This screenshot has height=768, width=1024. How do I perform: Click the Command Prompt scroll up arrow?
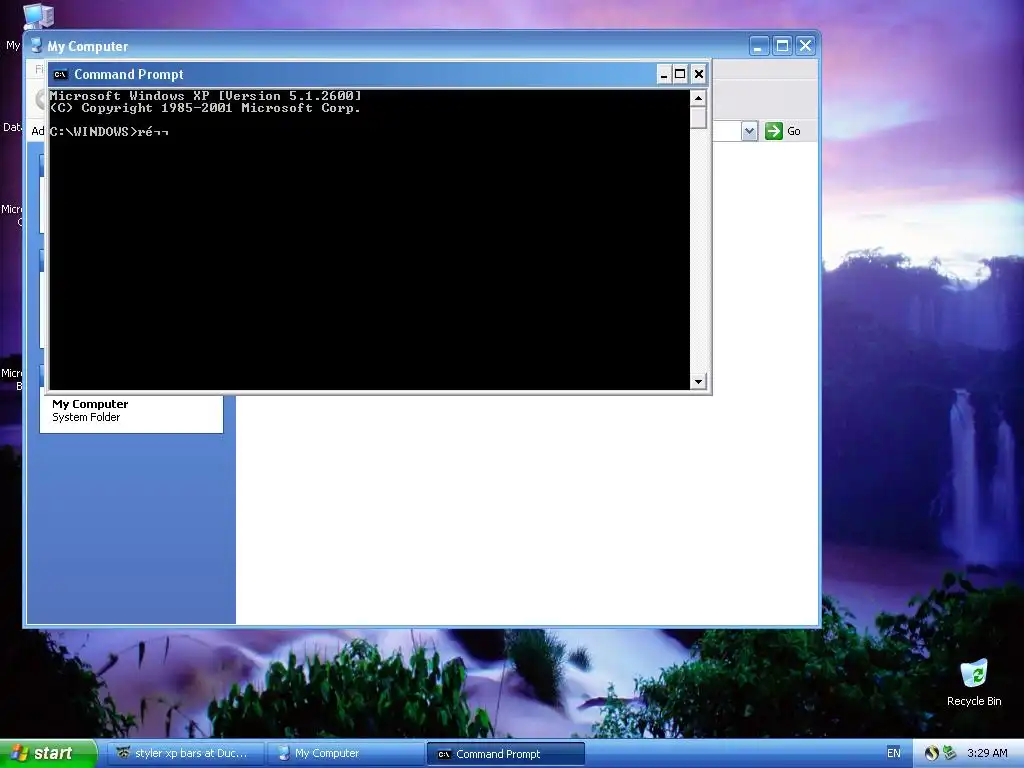(x=698, y=98)
